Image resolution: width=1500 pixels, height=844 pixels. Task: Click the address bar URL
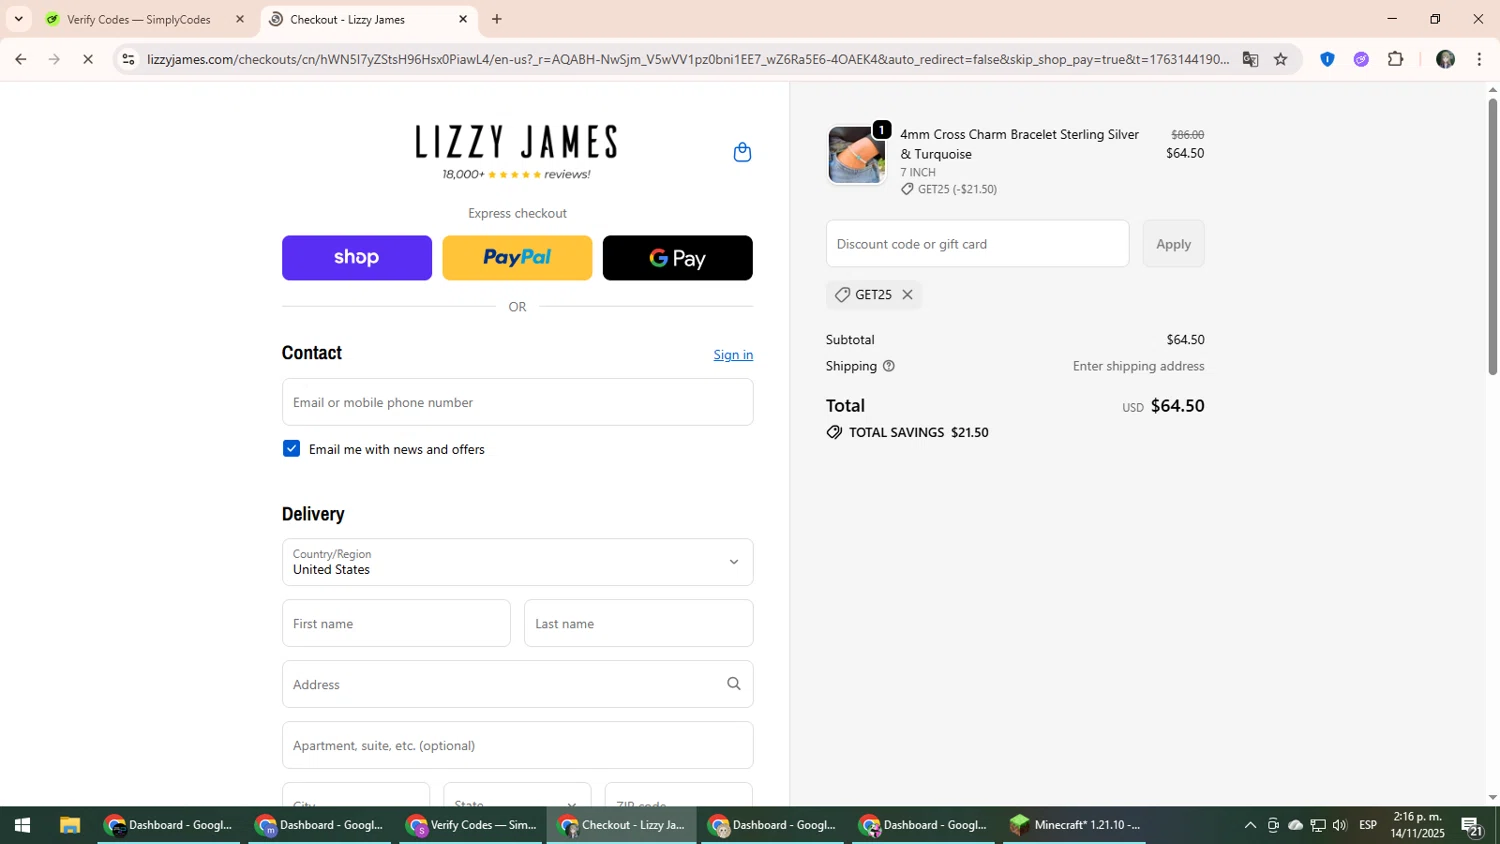point(688,59)
